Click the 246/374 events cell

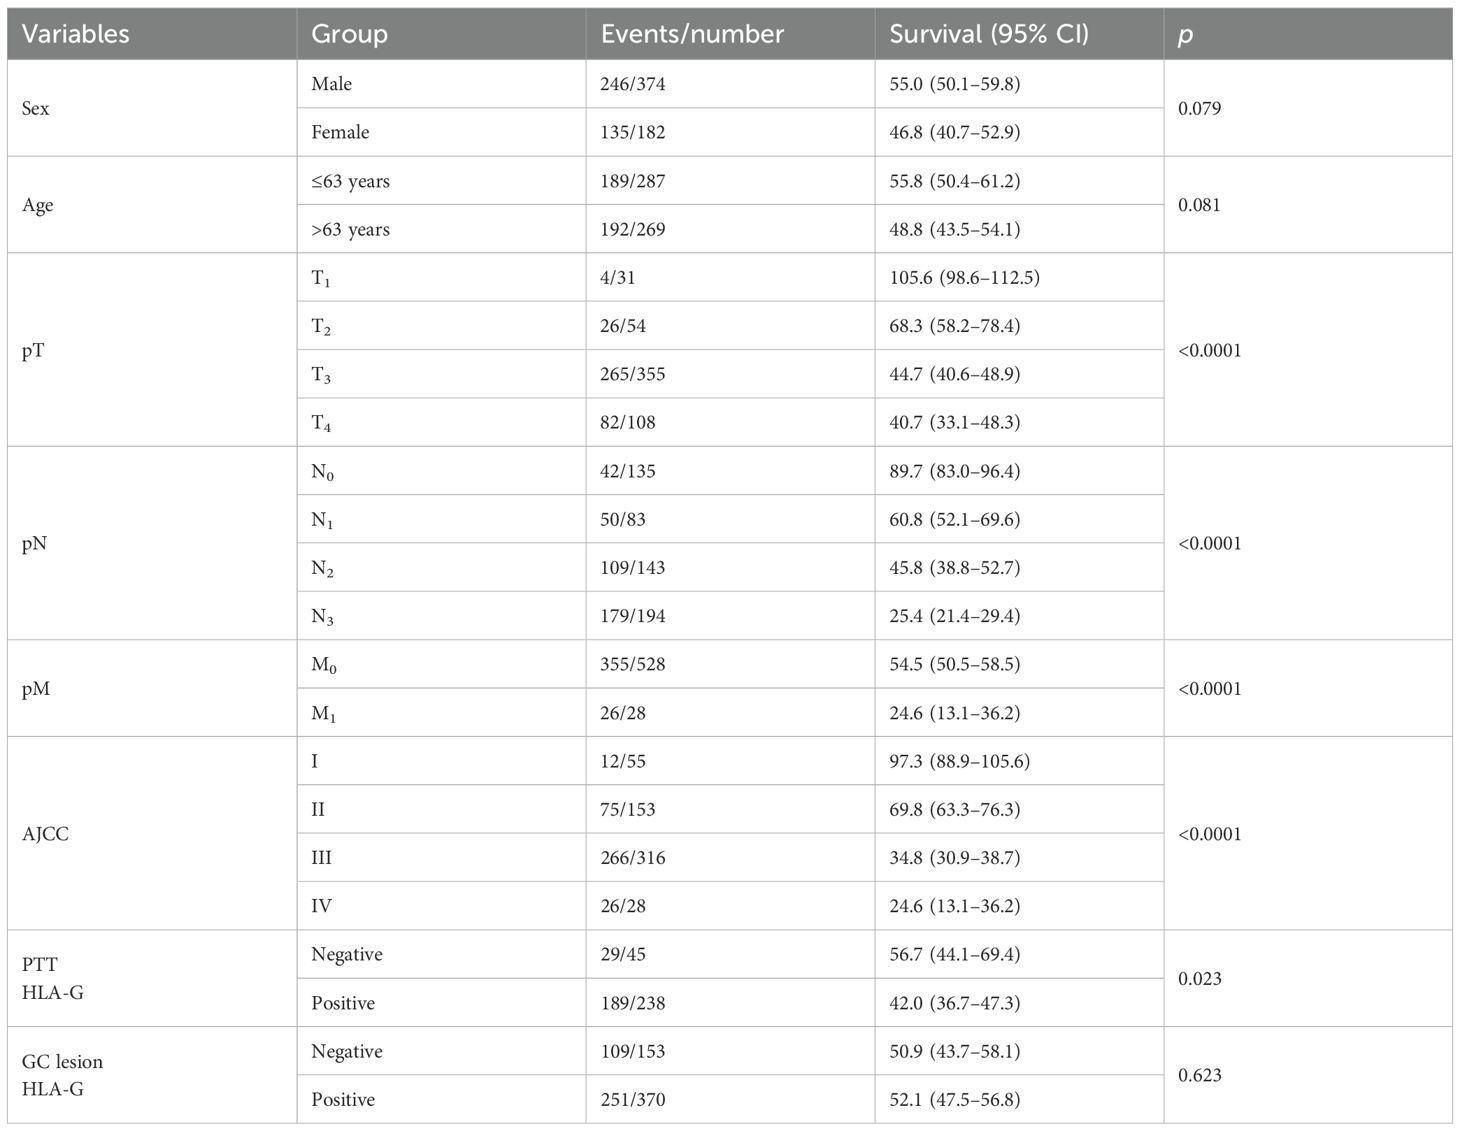point(633,84)
